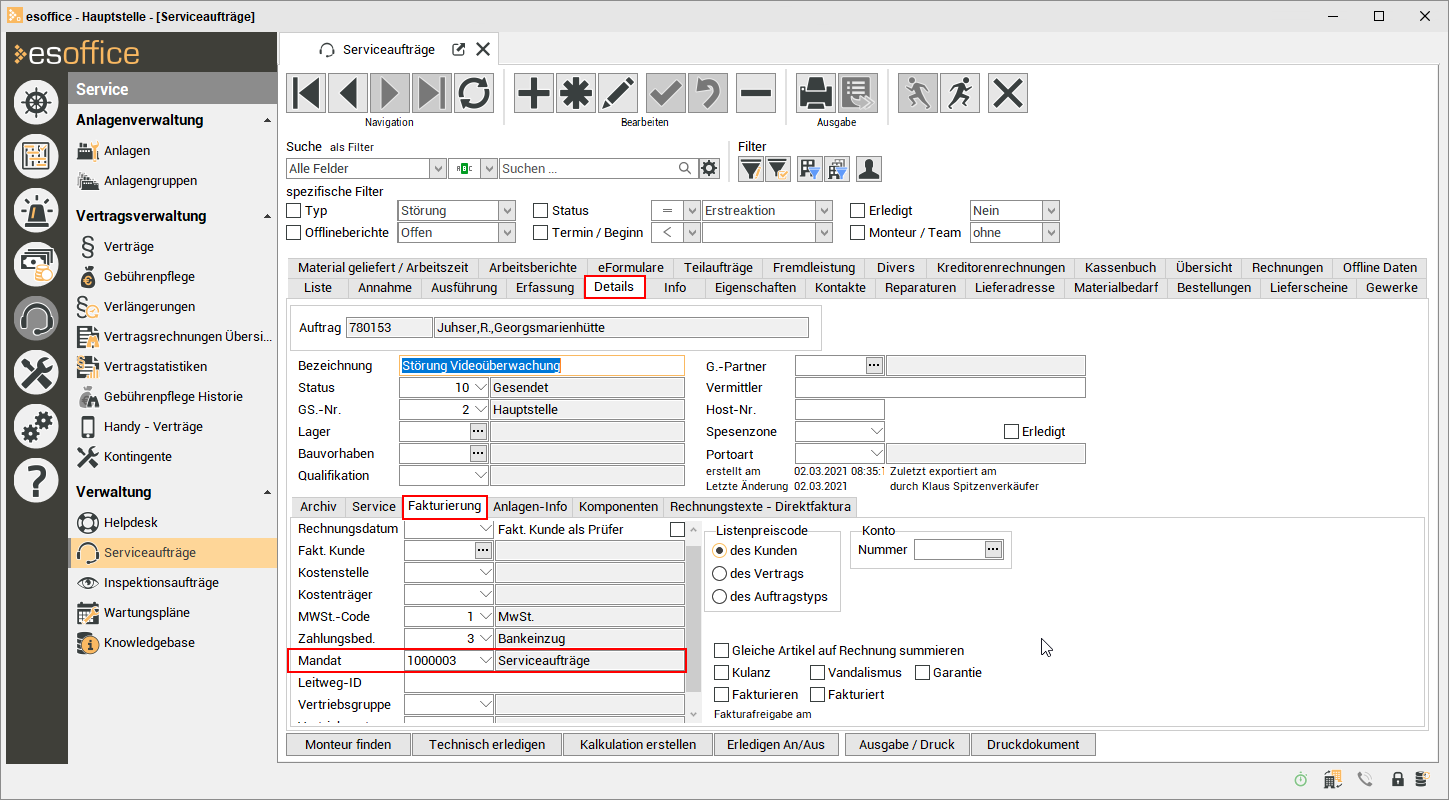Open the Ausführung tab
Image resolution: width=1449 pixels, height=800 pixels.
point(464,288)
